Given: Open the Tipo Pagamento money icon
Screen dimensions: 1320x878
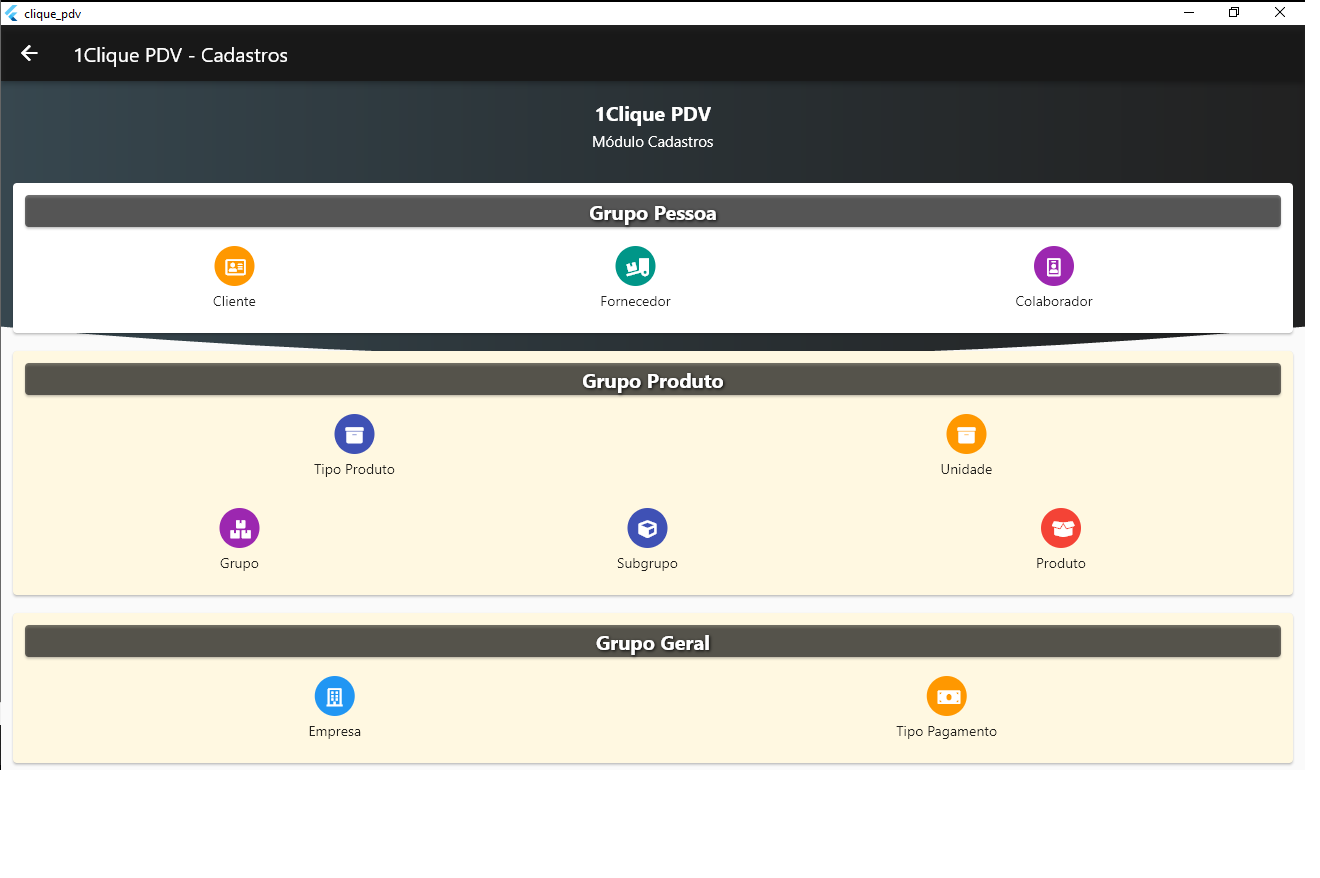Looking at the screenshot, I should 946,696.
